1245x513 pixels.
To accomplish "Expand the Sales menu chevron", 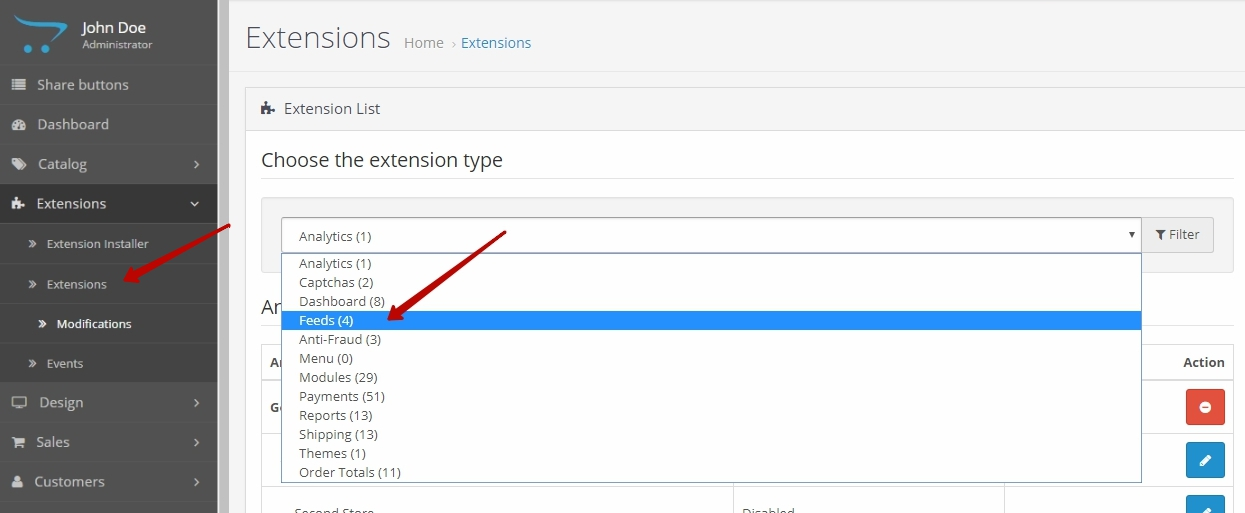I will coord(196,442).
